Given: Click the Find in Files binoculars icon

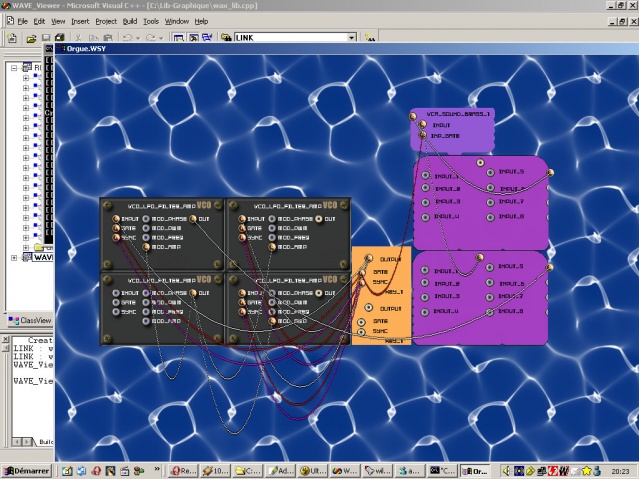Looking at the screenshot, I should click(222, 37).
